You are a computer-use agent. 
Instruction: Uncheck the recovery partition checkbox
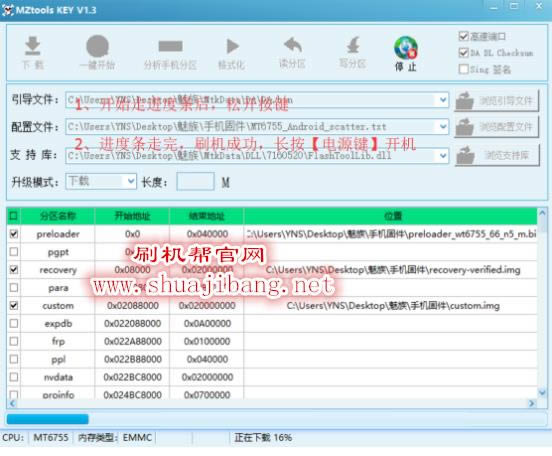(14, 270)
